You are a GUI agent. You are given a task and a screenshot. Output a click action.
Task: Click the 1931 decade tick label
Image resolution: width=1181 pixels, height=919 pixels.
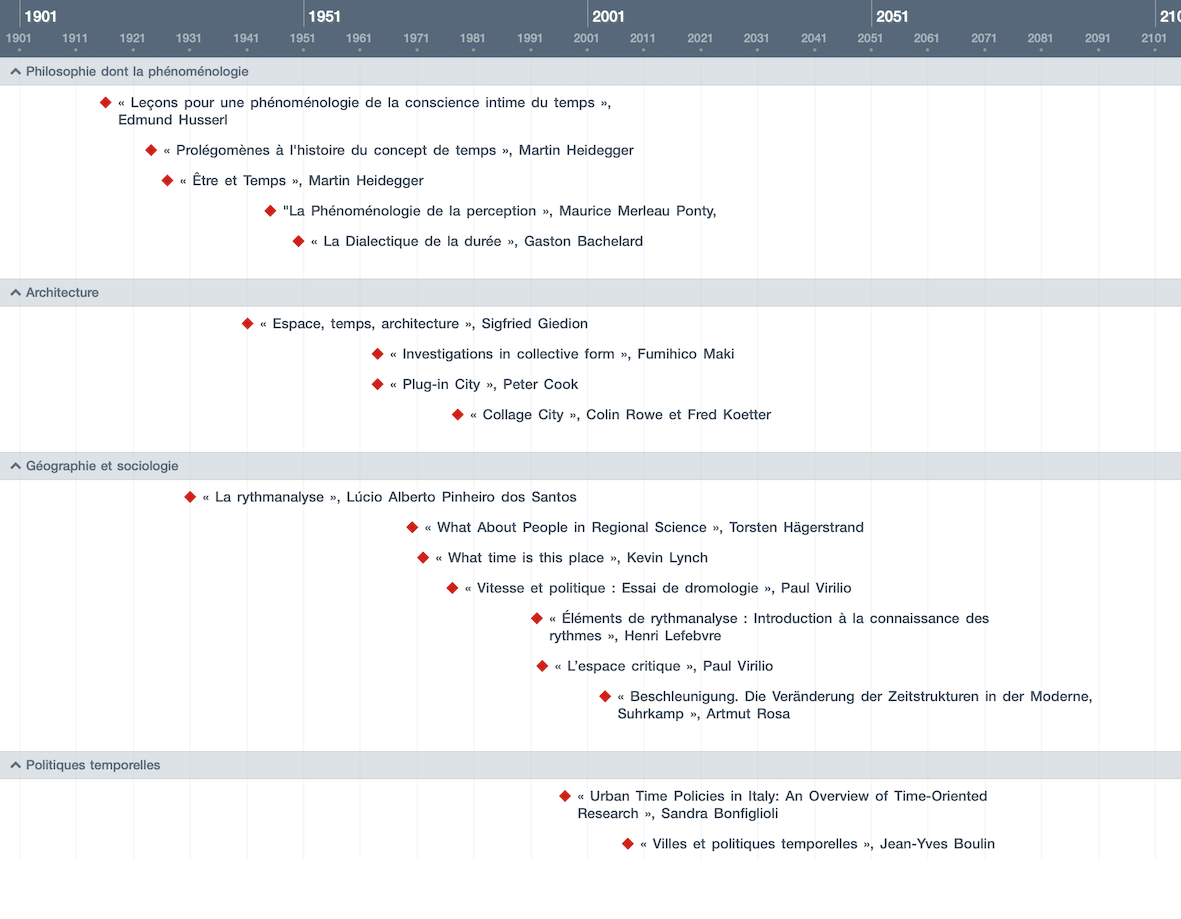188,38
